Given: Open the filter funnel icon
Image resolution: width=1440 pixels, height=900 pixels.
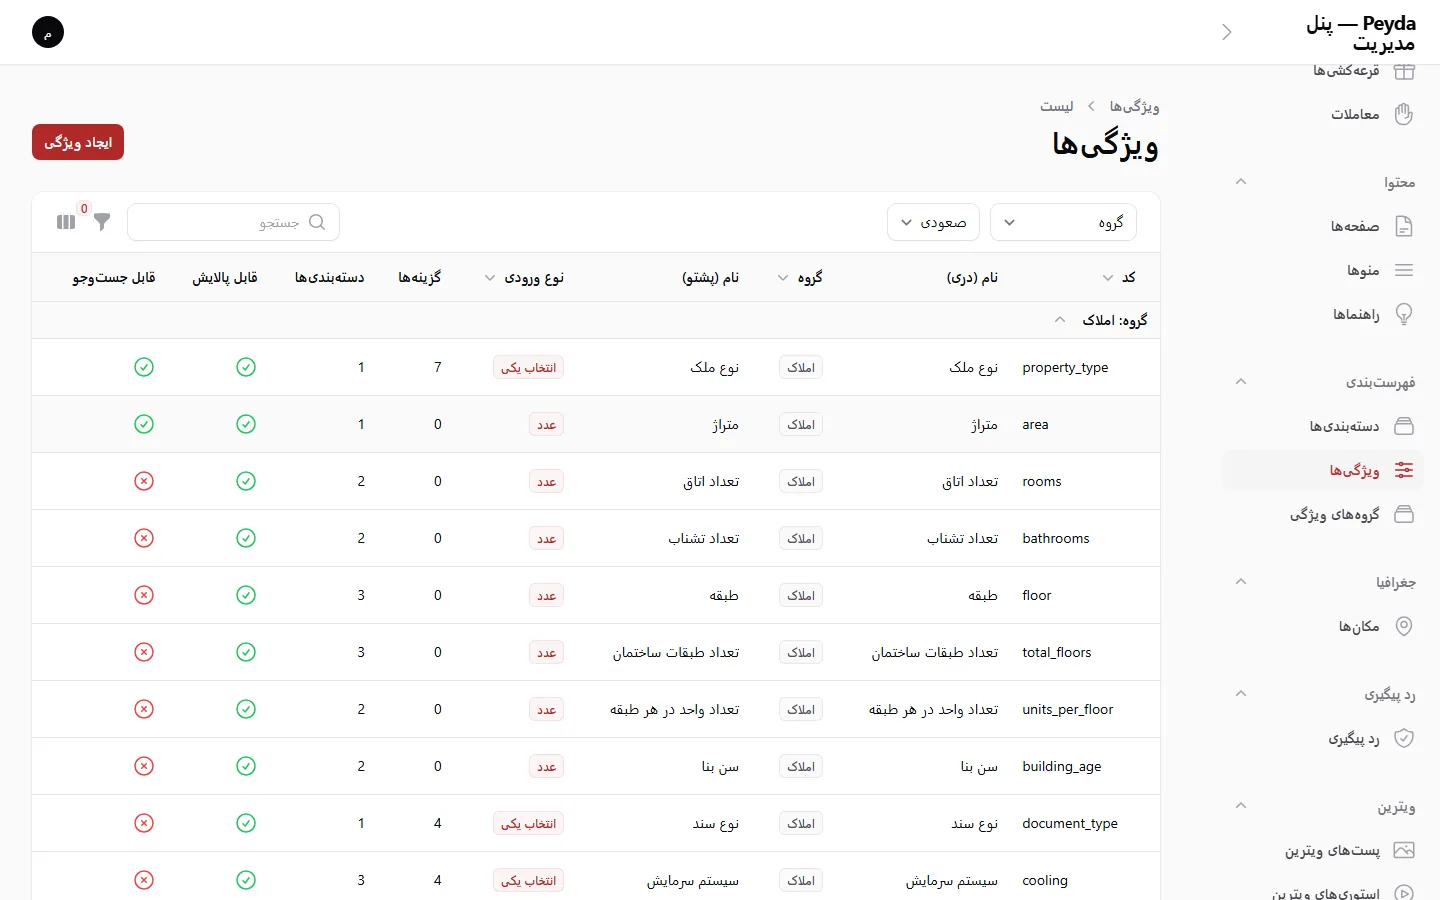Looking at the screenshot, I should 102,222.
